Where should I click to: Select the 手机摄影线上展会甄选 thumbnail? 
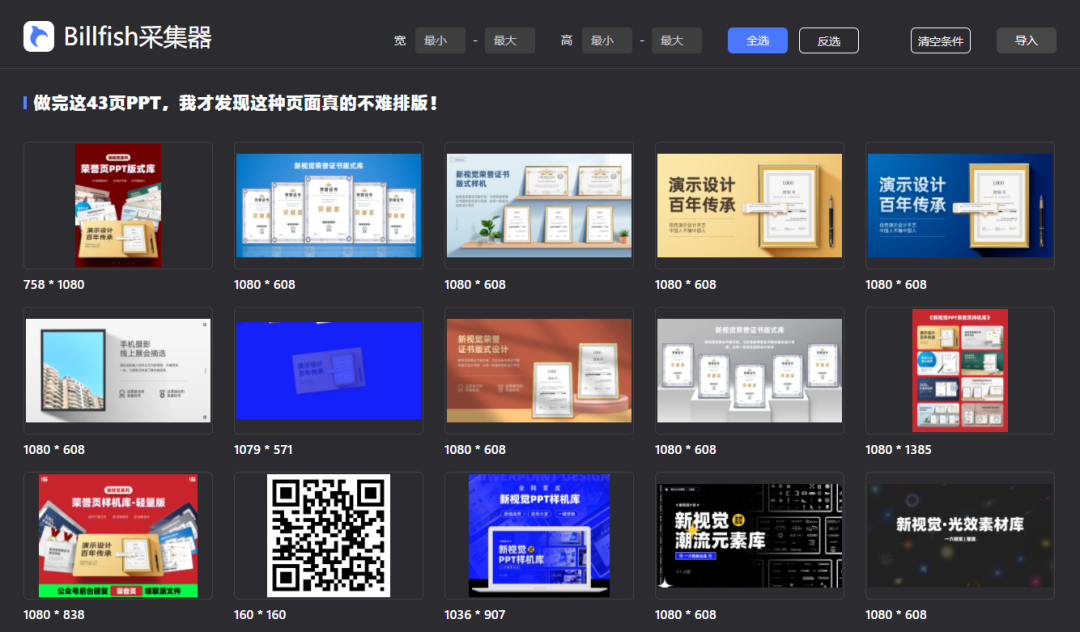(x=118, y=370)
